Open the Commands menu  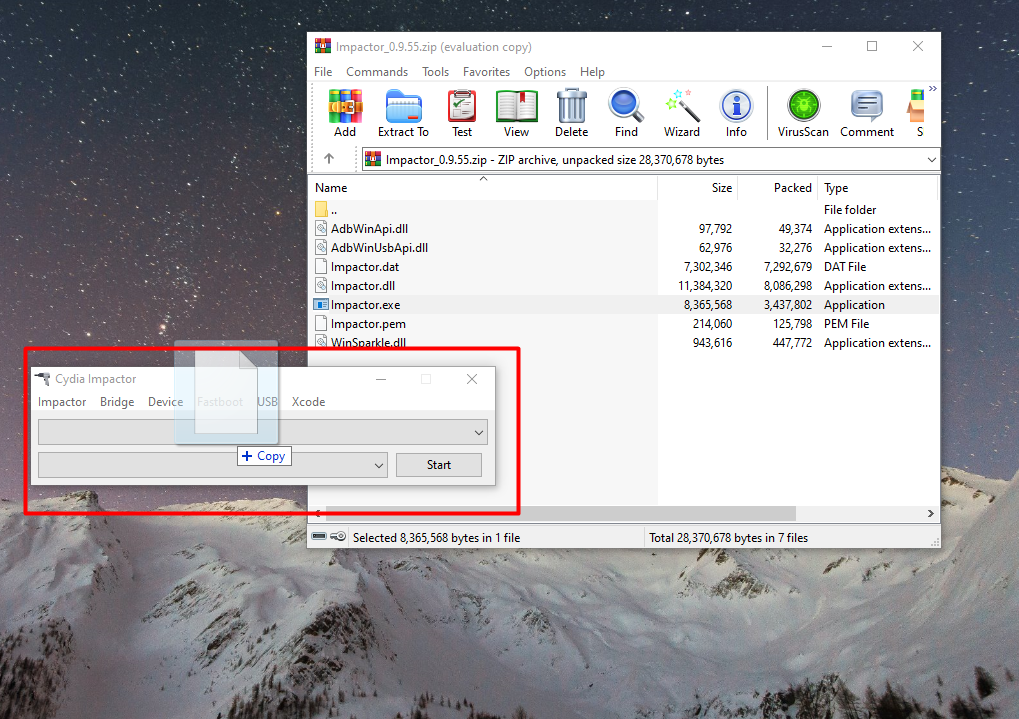377,72
